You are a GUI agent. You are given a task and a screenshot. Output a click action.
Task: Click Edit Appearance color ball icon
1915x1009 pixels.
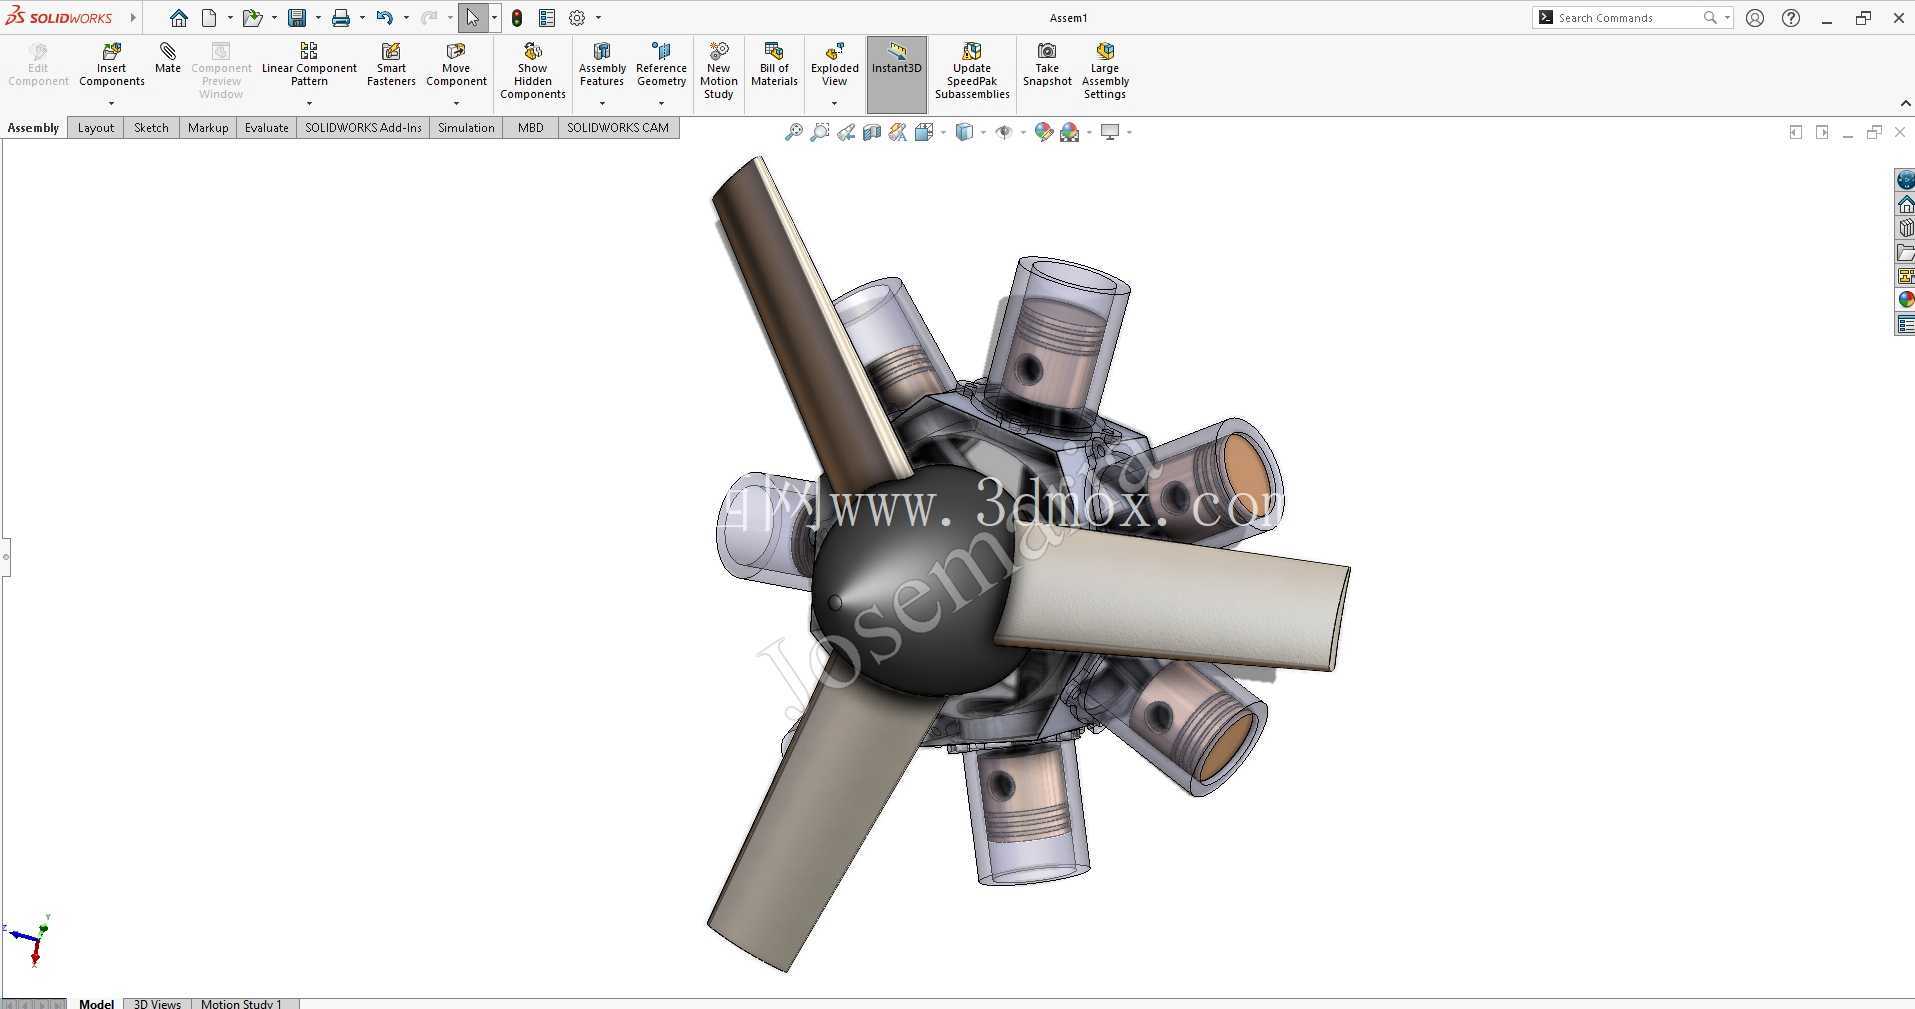(1043, 132)
